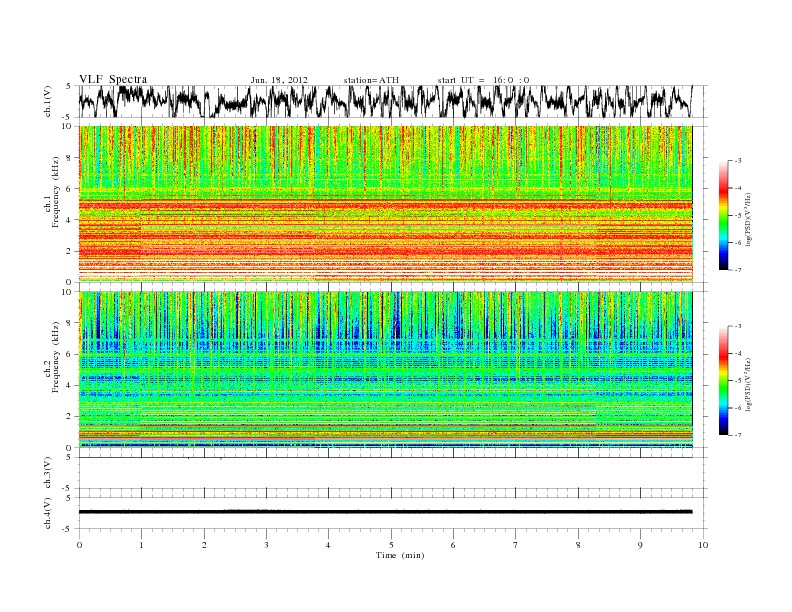Screen dimensions: 792x612
Task: Click the "station=ATH" header label
Action: pos(371,80)
